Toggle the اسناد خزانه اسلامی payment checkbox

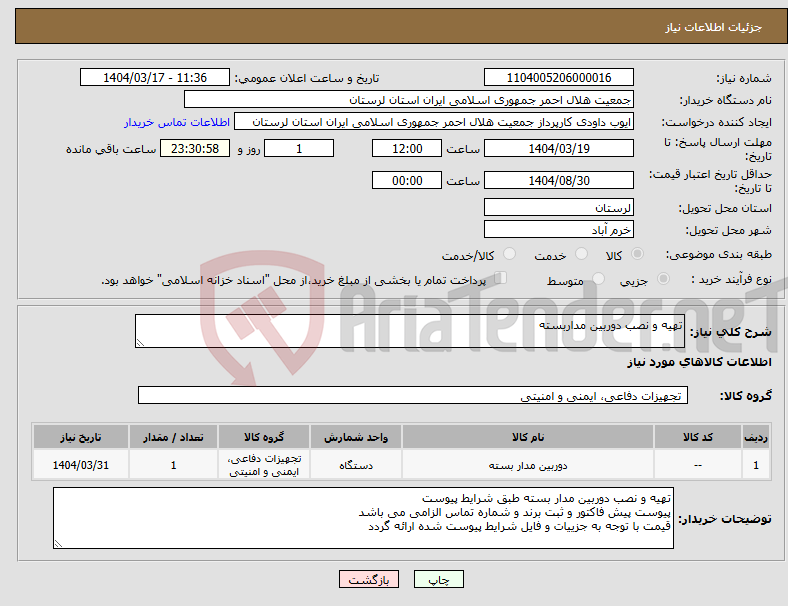(500, 278)
